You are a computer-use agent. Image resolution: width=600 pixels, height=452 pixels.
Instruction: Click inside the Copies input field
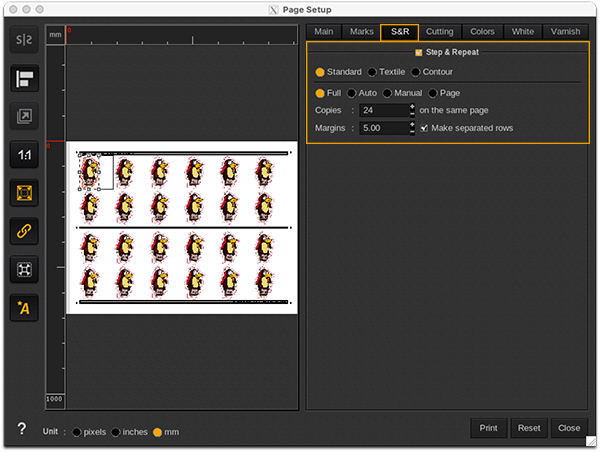[x=383, y=110]
